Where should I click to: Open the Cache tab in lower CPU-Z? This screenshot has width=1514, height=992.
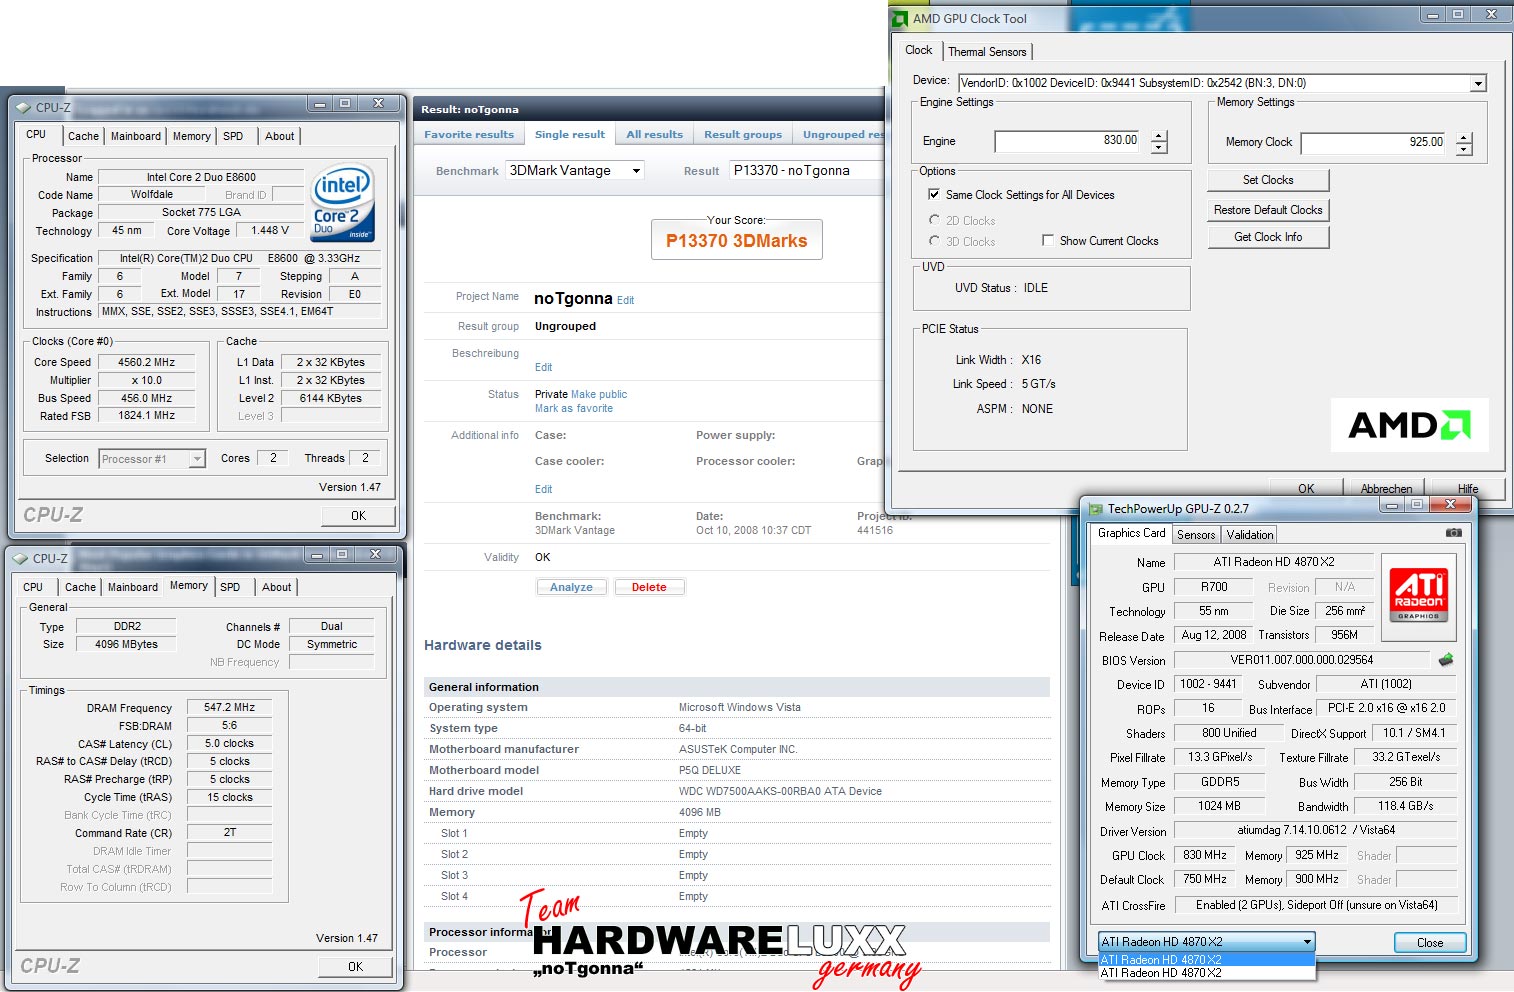coord(81,587)
